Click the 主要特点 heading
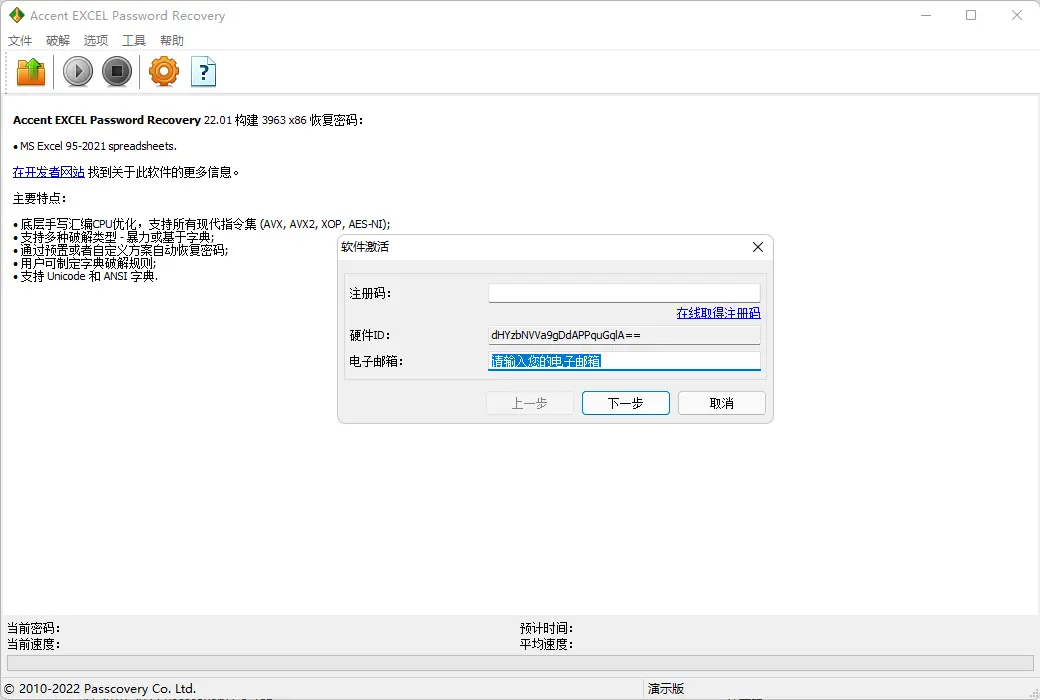Image resolution: width=1040 pixels, height=700 pixels. pyautogui.click(x=39, y=198)
